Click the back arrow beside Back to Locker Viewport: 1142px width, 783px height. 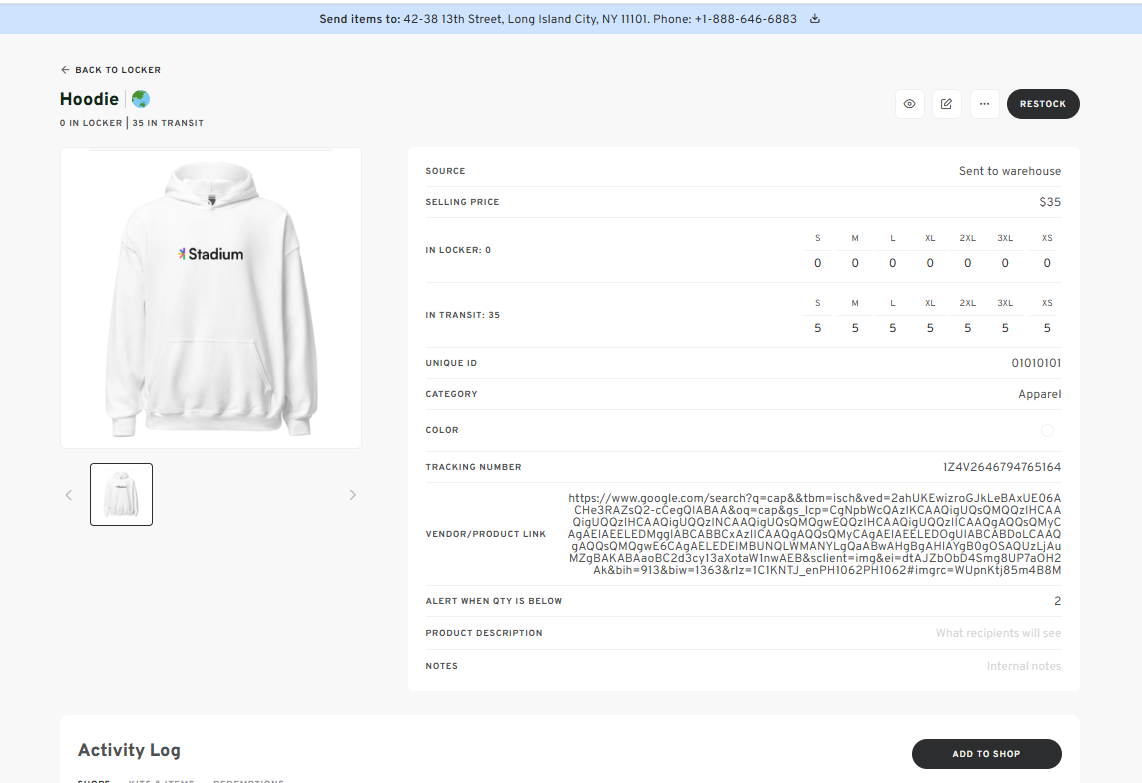pyautogui.click(x=66, y=70)
